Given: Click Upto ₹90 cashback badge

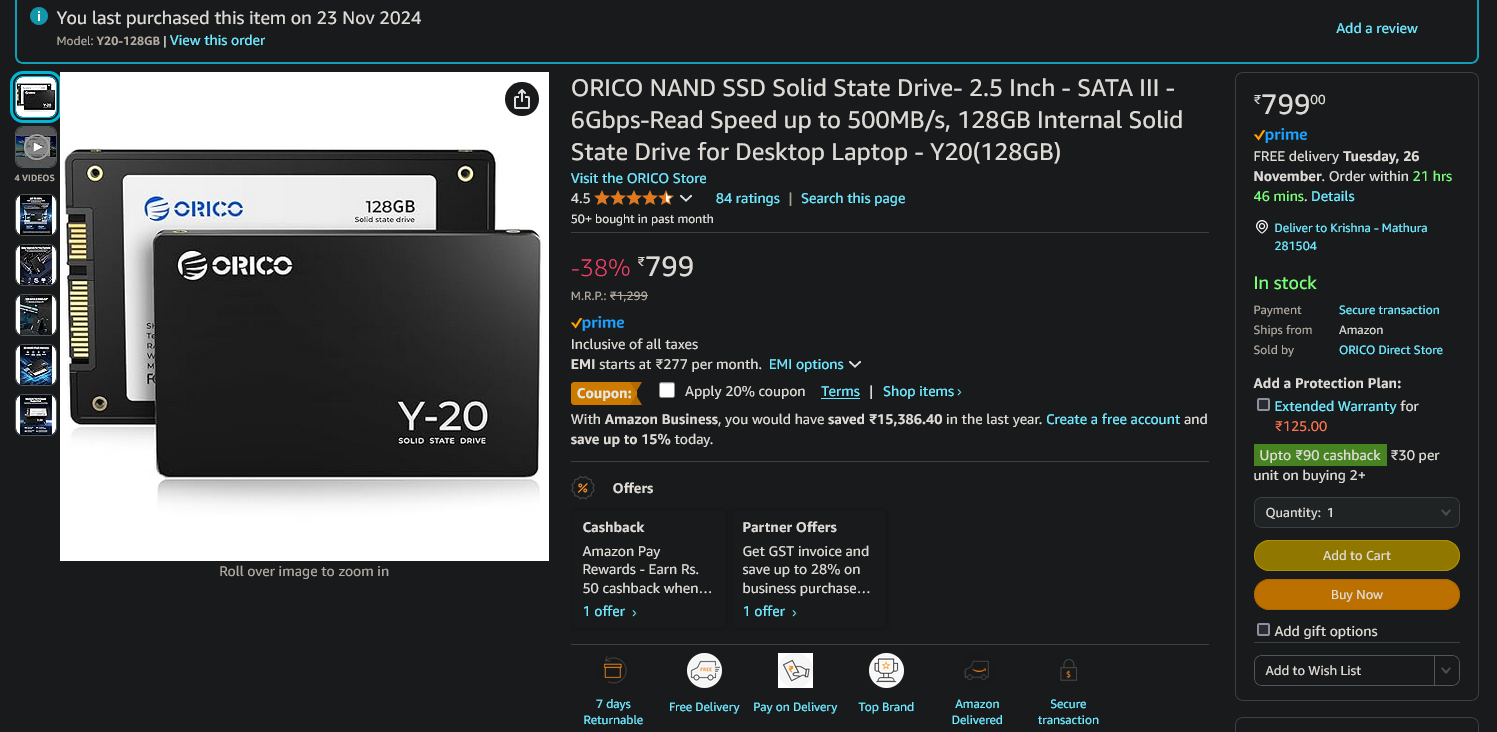Looking at the screenshot, I should click(1320, 455).
